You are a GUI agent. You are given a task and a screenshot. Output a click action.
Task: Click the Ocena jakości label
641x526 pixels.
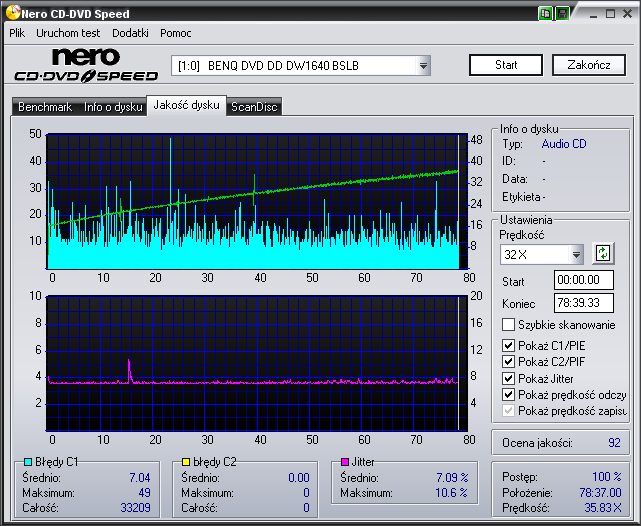[x=537, y=443]
